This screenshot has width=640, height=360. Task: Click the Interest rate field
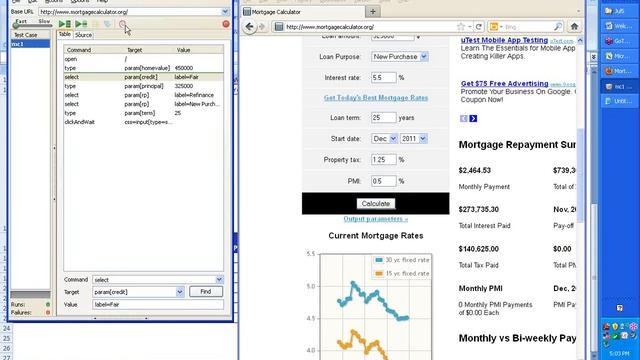(x=384, y=78)
